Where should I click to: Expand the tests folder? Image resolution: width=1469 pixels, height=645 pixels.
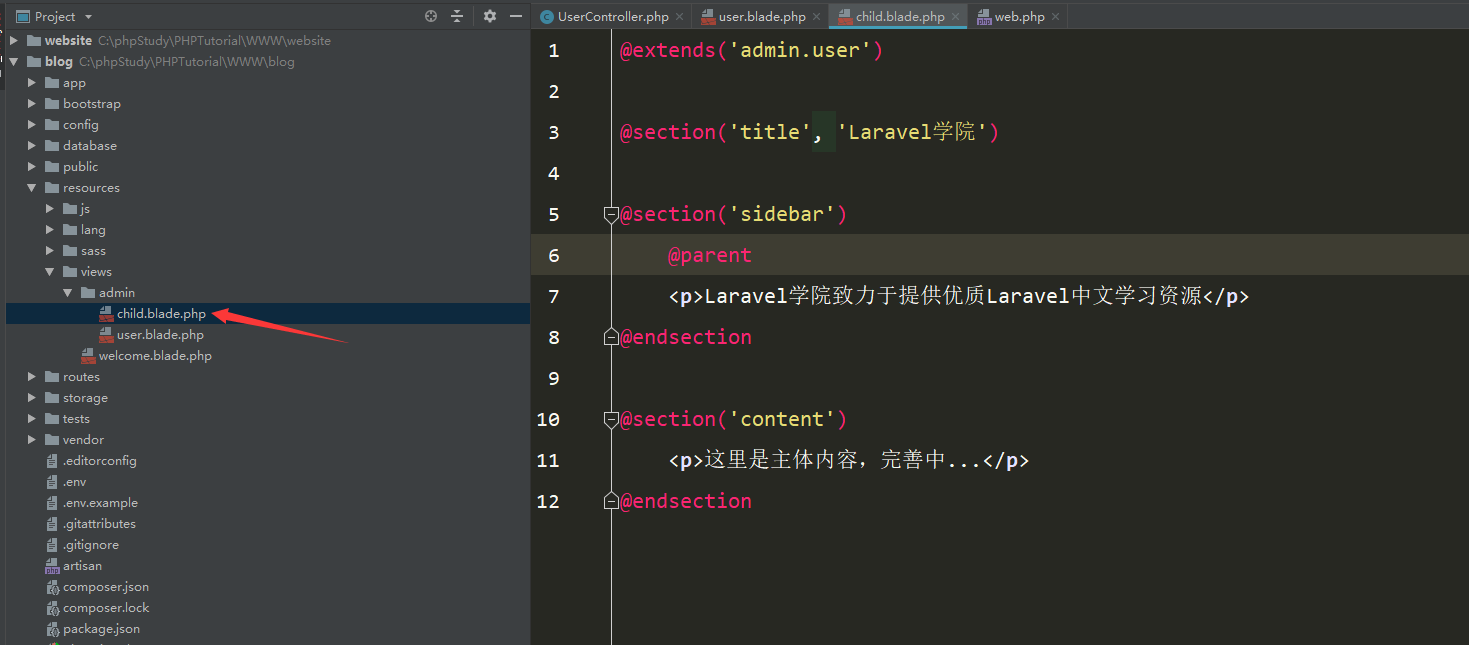32,419
